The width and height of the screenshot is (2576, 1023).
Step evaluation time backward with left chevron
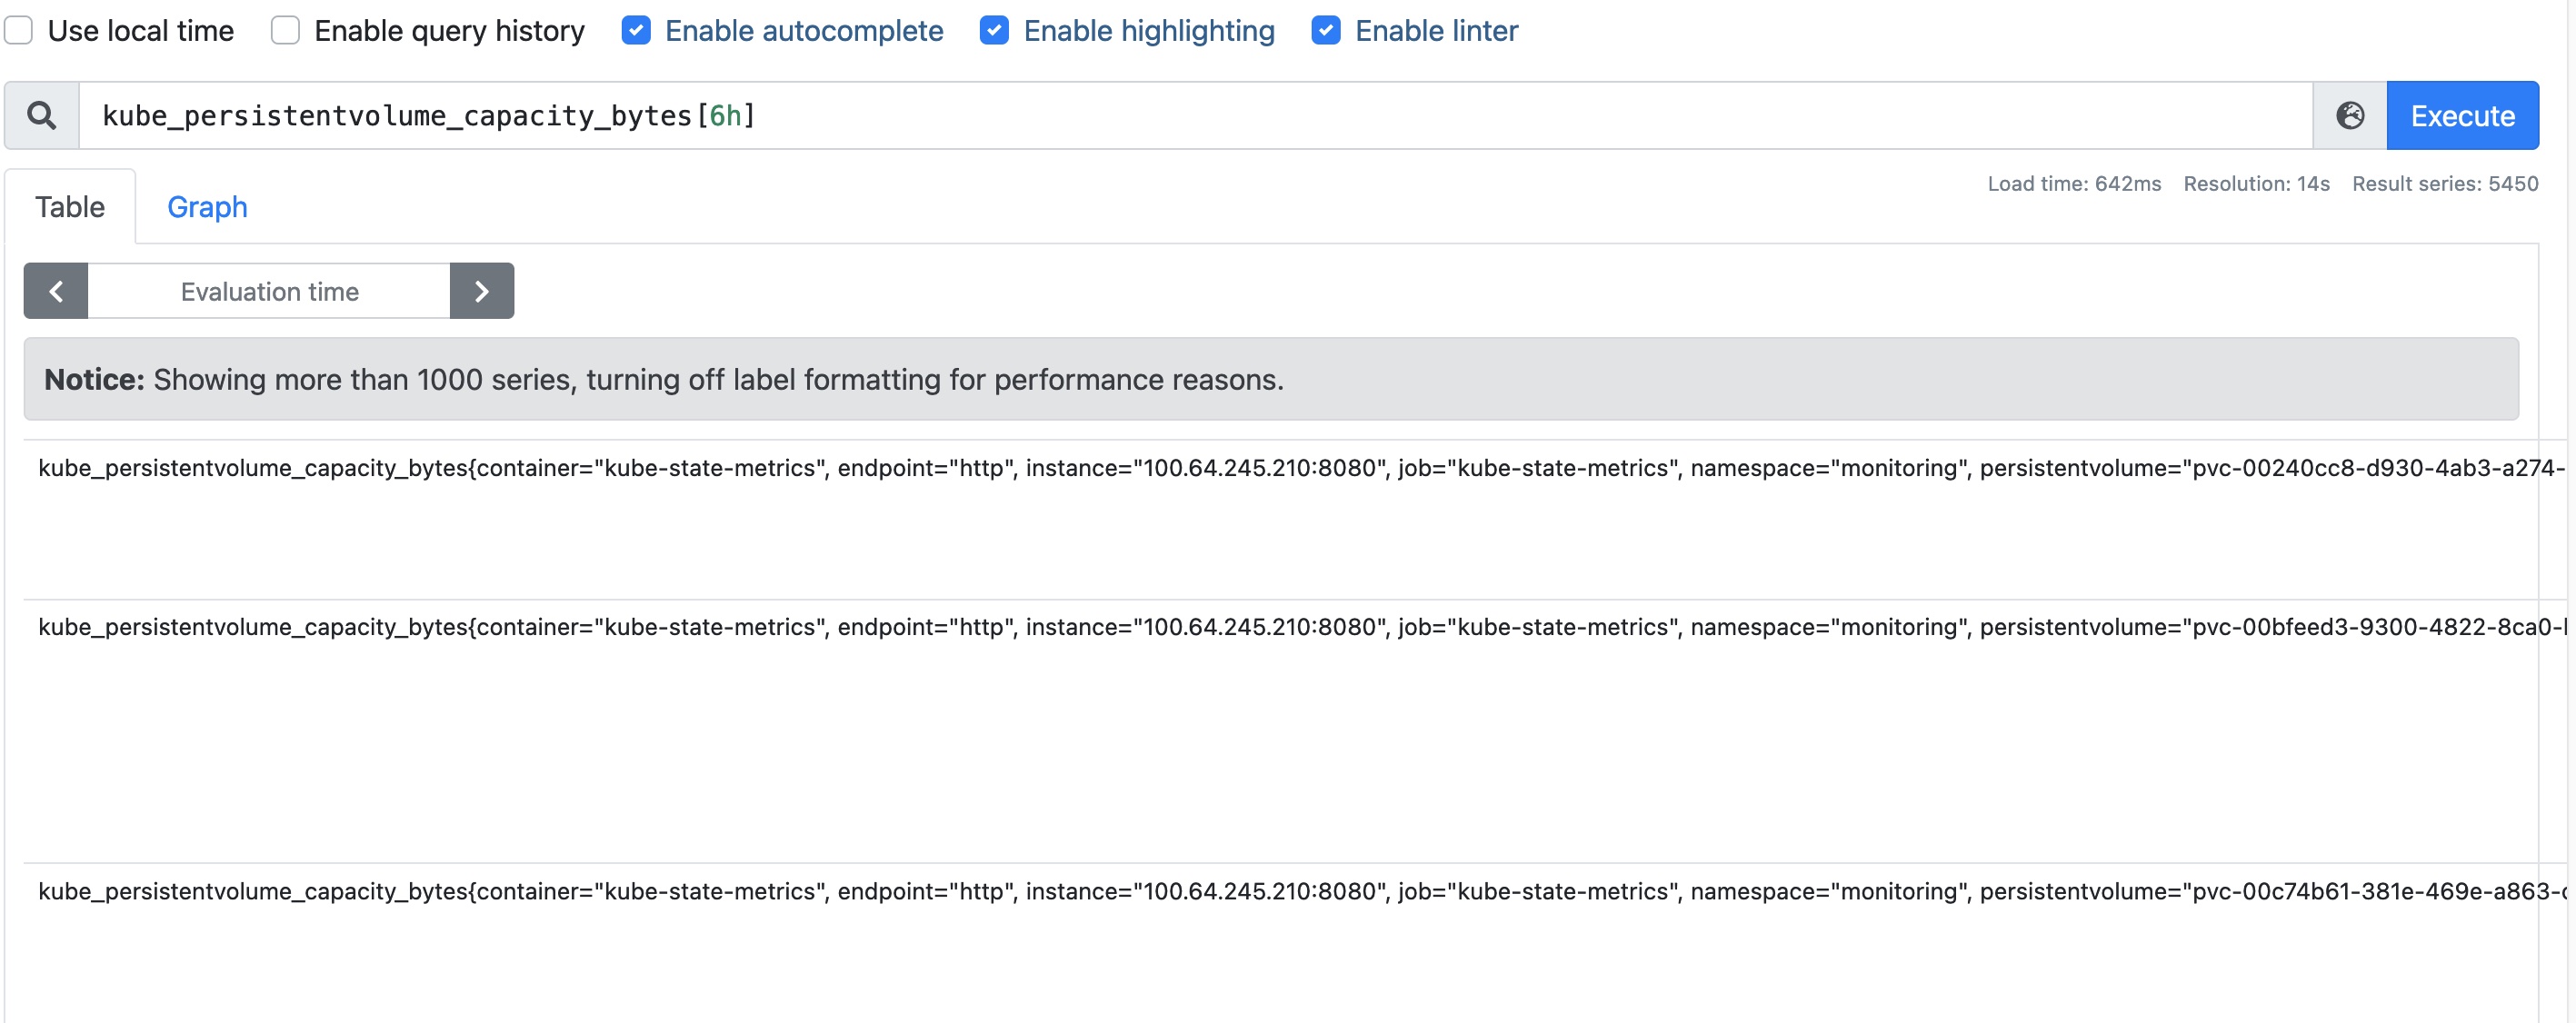click(x=55, y=291)
